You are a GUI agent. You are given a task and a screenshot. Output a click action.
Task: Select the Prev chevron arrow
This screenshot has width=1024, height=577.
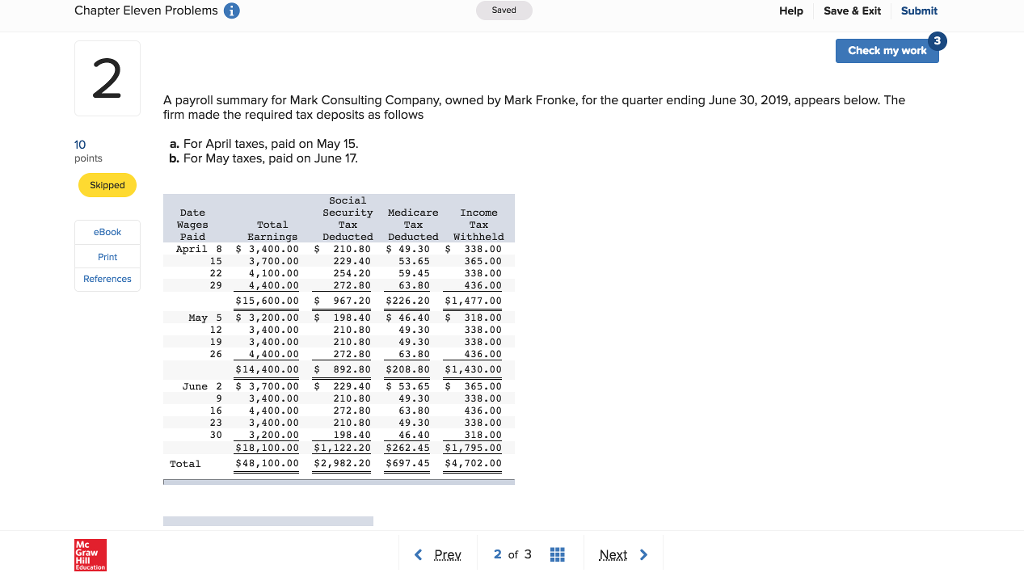coord(419,553)
